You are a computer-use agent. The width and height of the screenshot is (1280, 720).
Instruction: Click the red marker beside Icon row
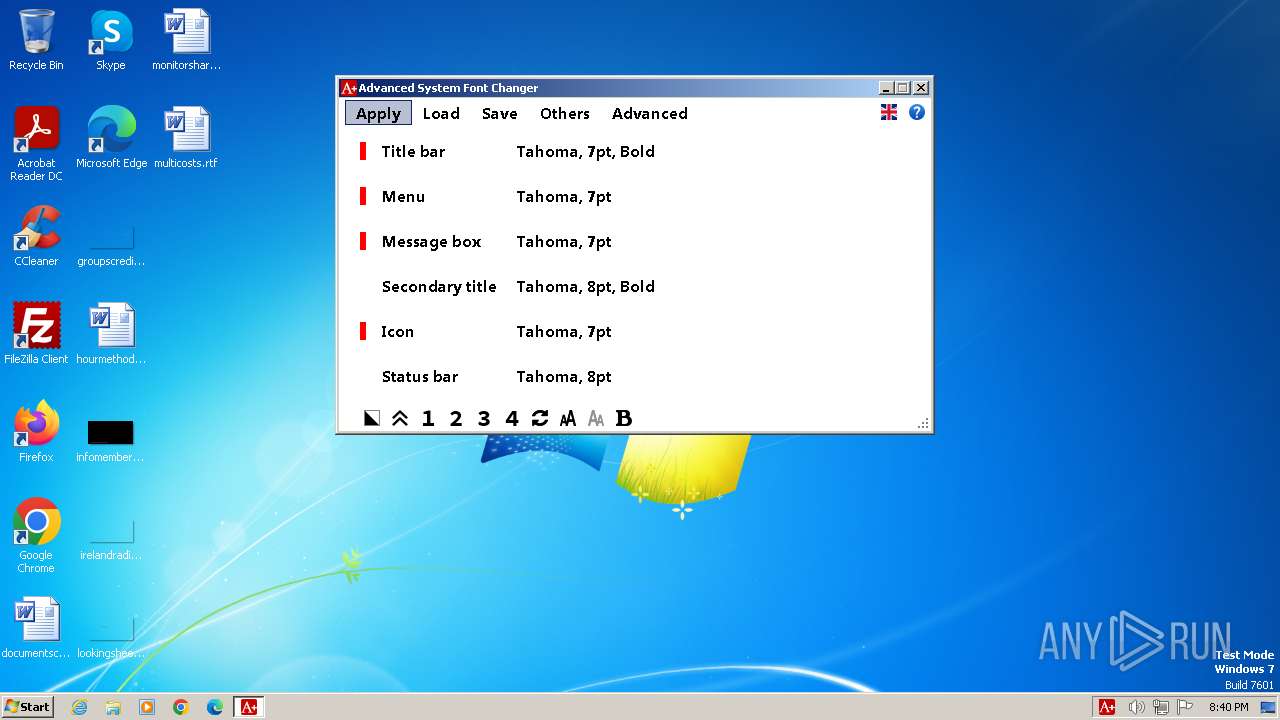(x=363, y=332)
